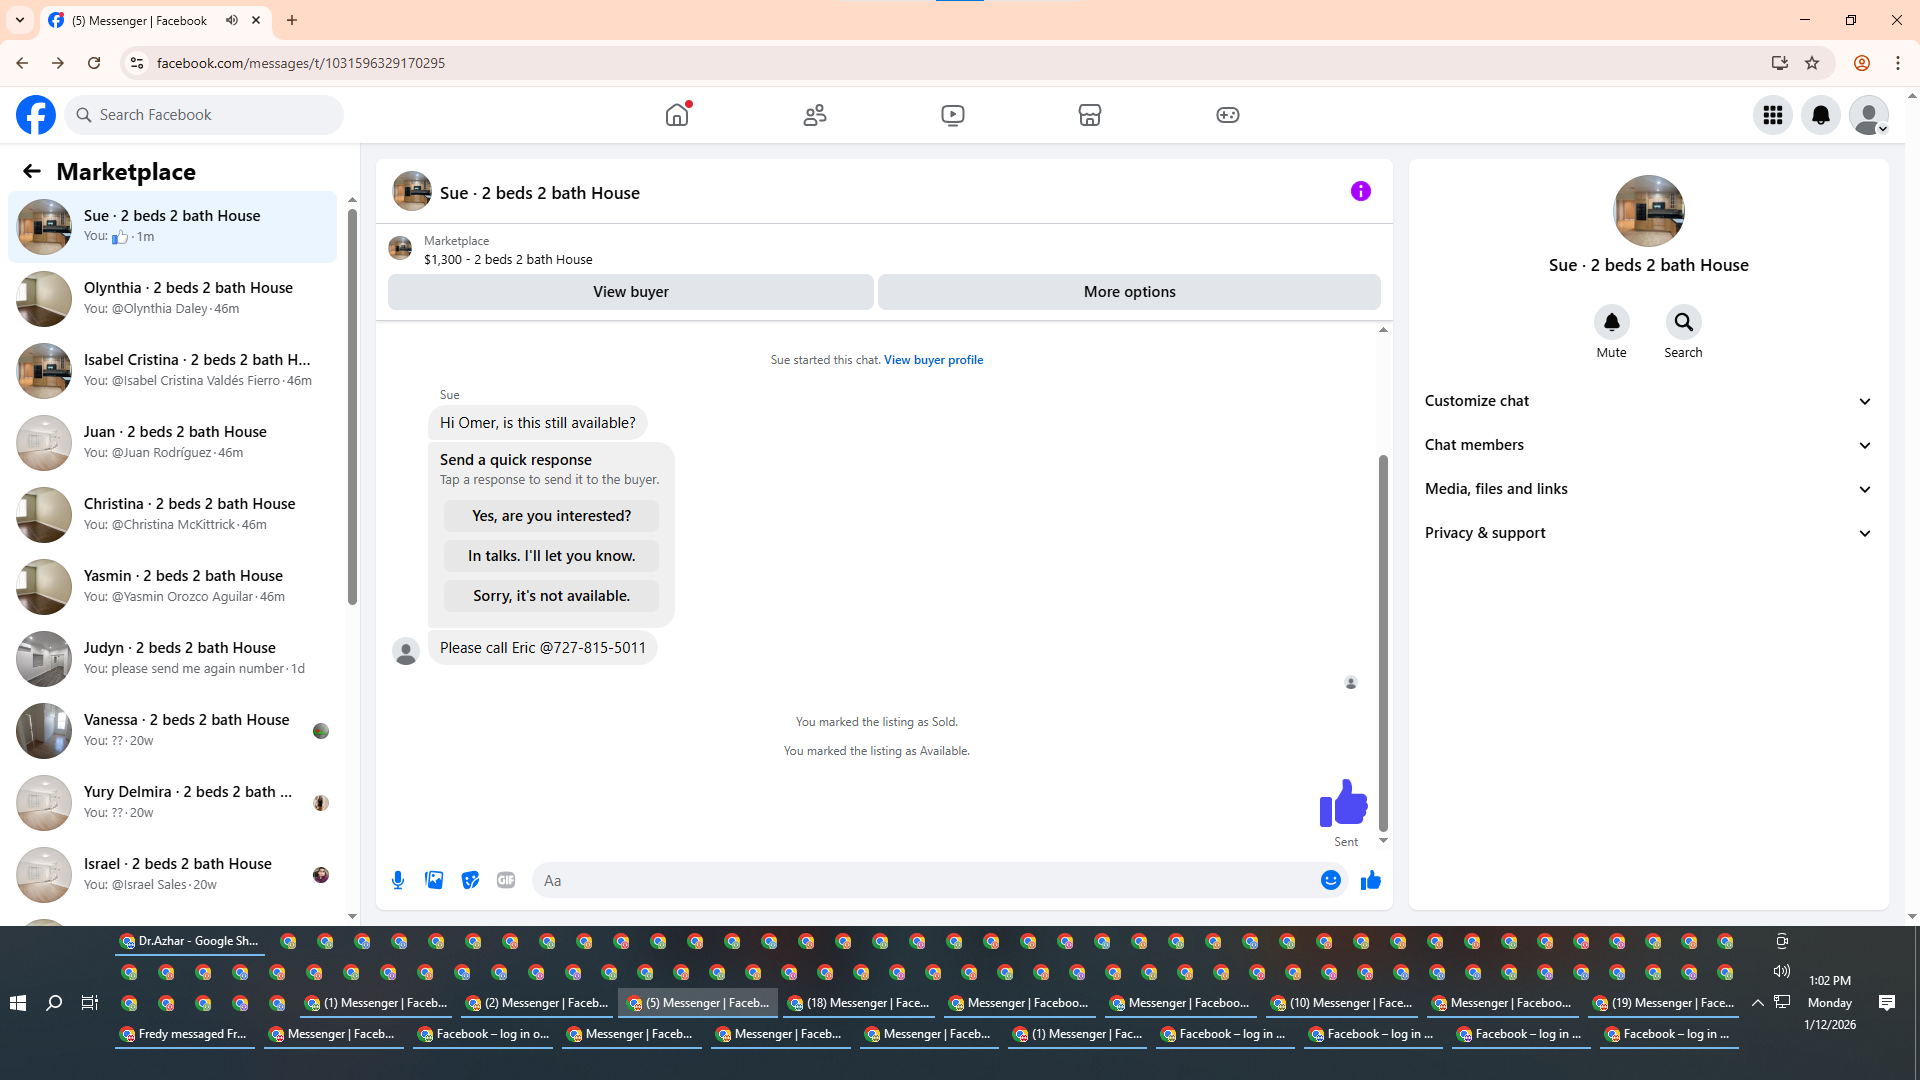Choose a GIF with the GIF icon
The image size is (1920, 1080).
coord(506,880)
